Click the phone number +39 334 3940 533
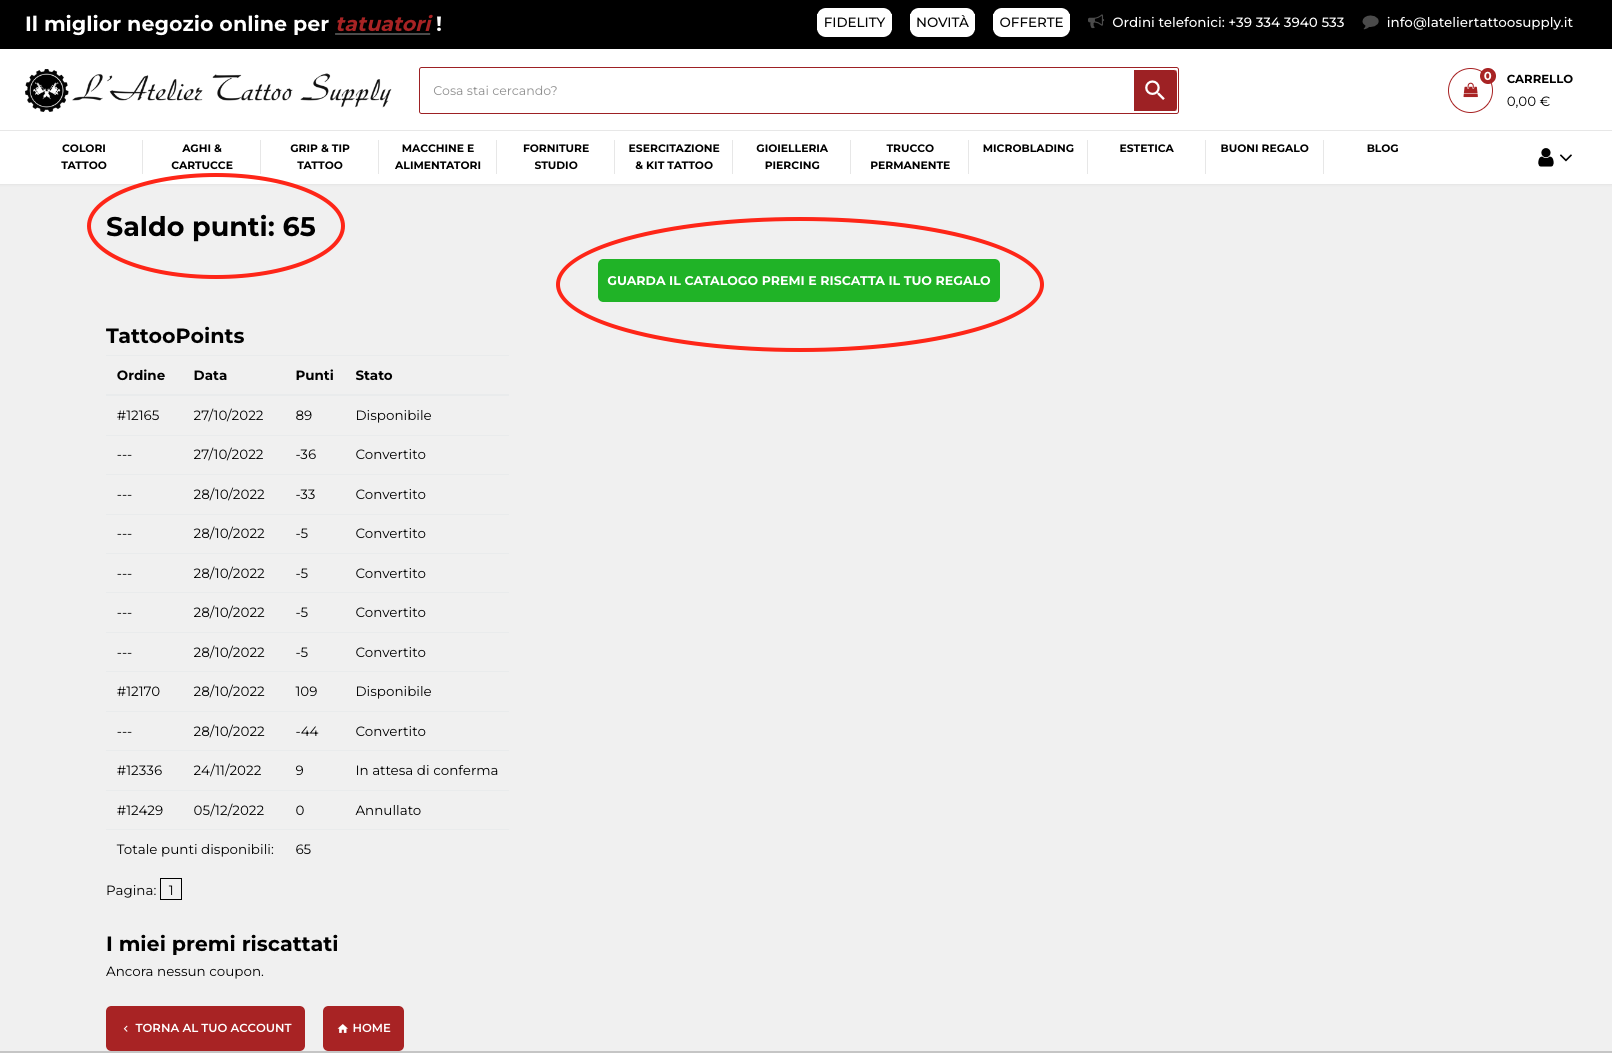 (1286, 22)
